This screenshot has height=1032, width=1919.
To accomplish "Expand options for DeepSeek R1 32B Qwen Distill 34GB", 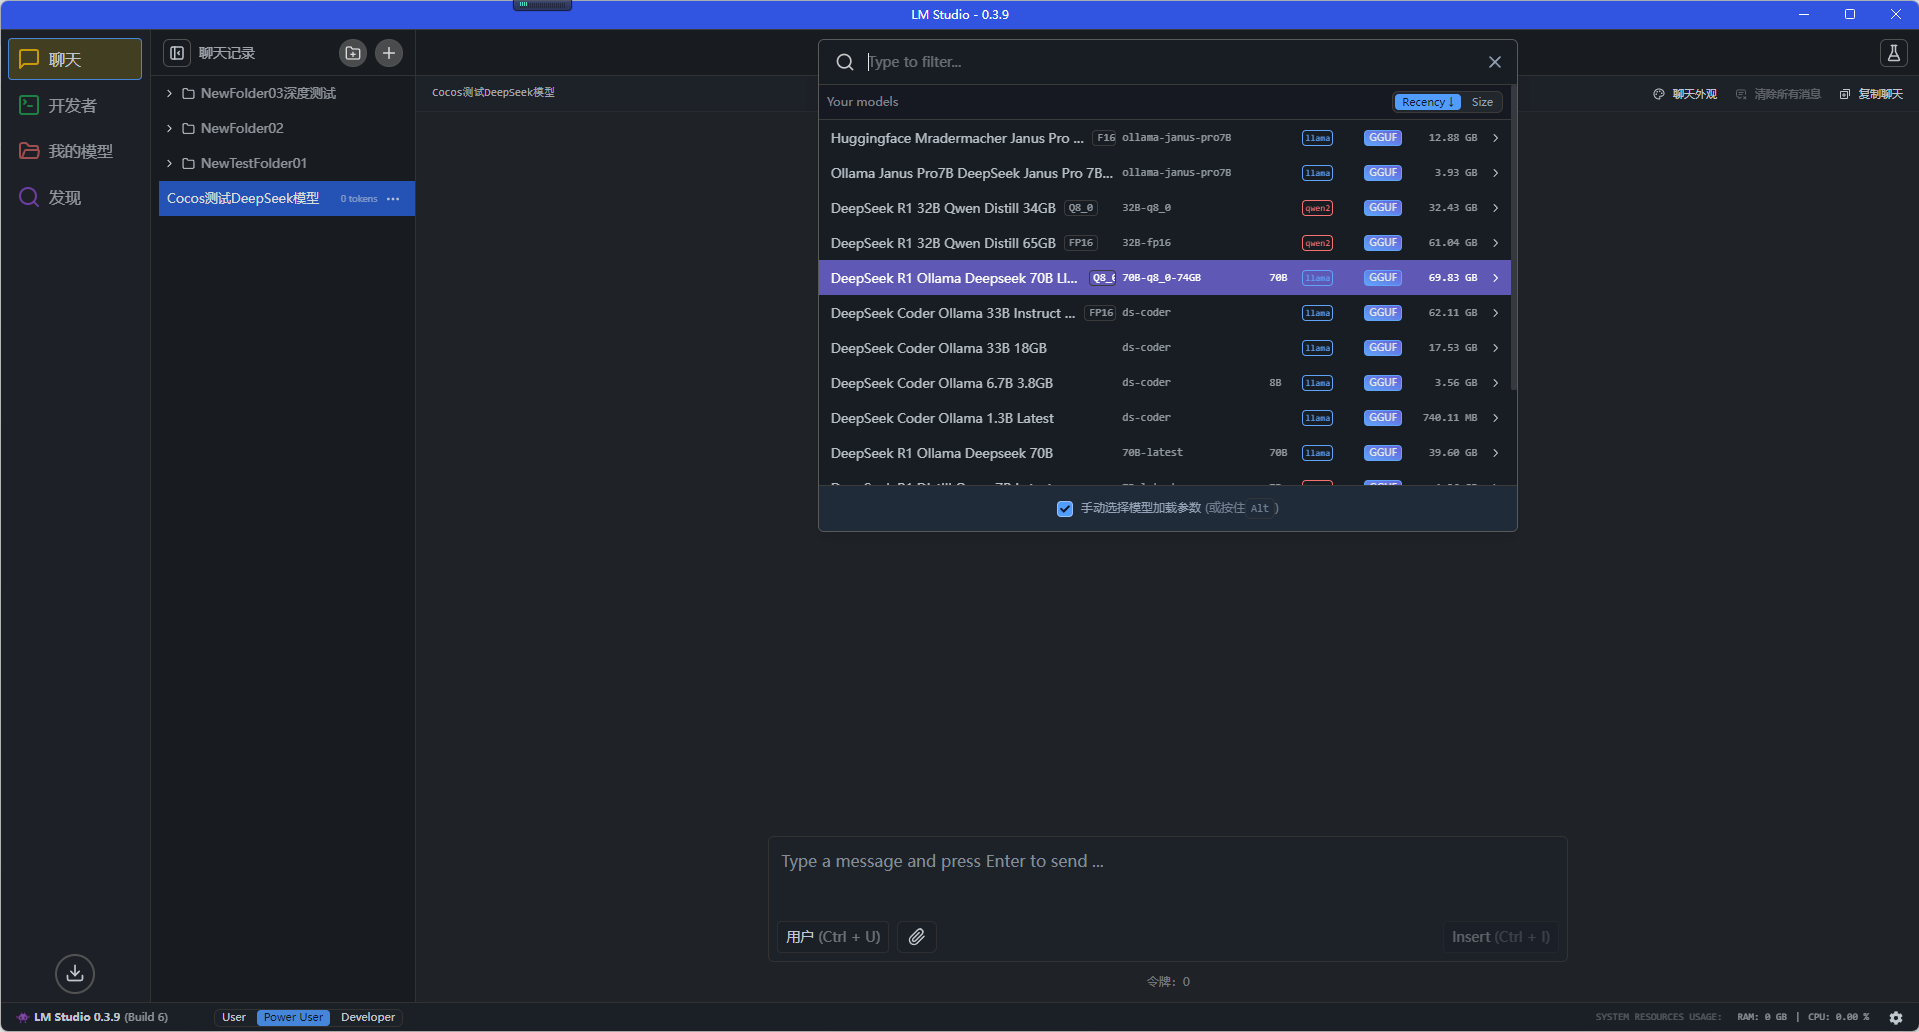I will (x=1495, y=208).
